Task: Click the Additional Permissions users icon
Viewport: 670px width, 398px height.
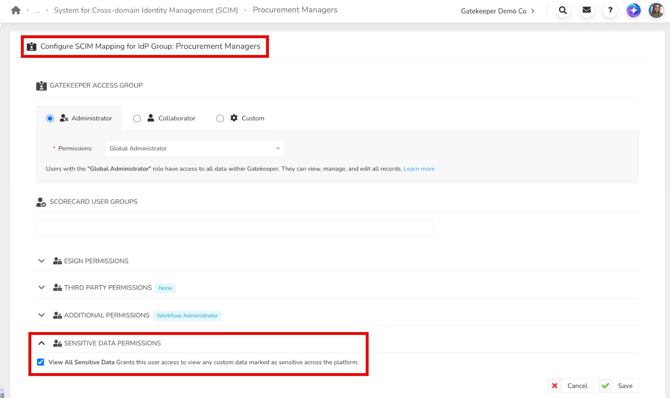Action: pyautogui.click(x=57, y=315)
